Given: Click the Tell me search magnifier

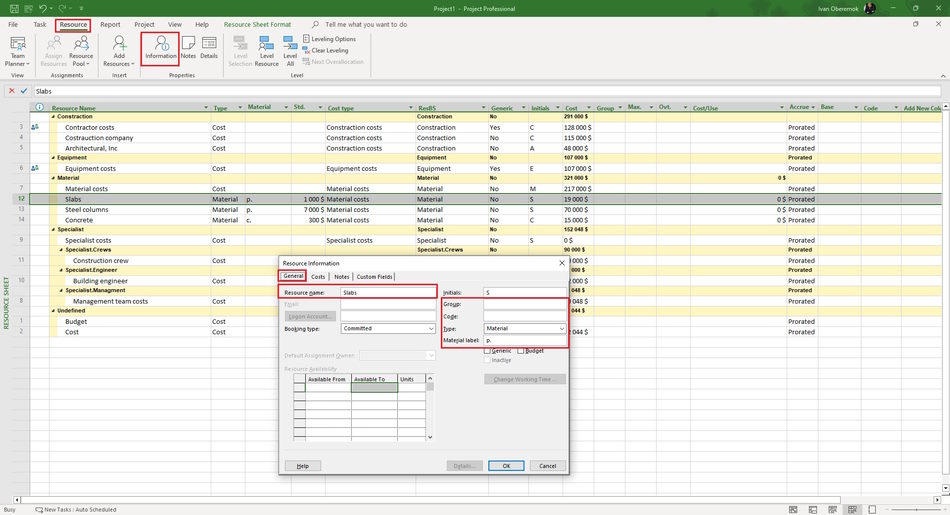Looking at the screenshot, I should (315, 25).
